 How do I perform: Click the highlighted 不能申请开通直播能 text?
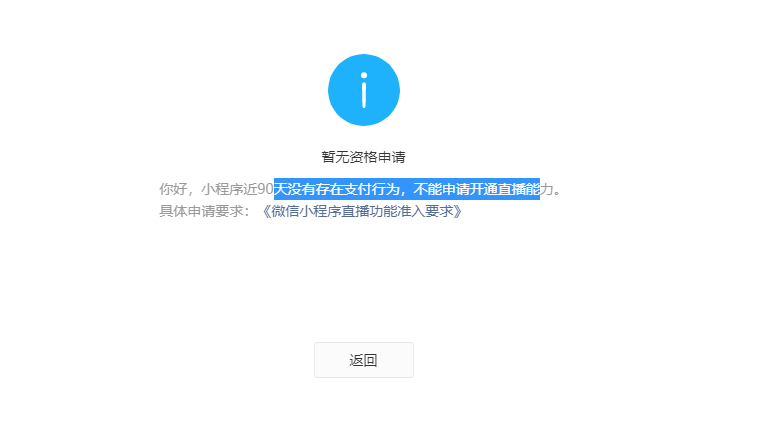[477, 189]
